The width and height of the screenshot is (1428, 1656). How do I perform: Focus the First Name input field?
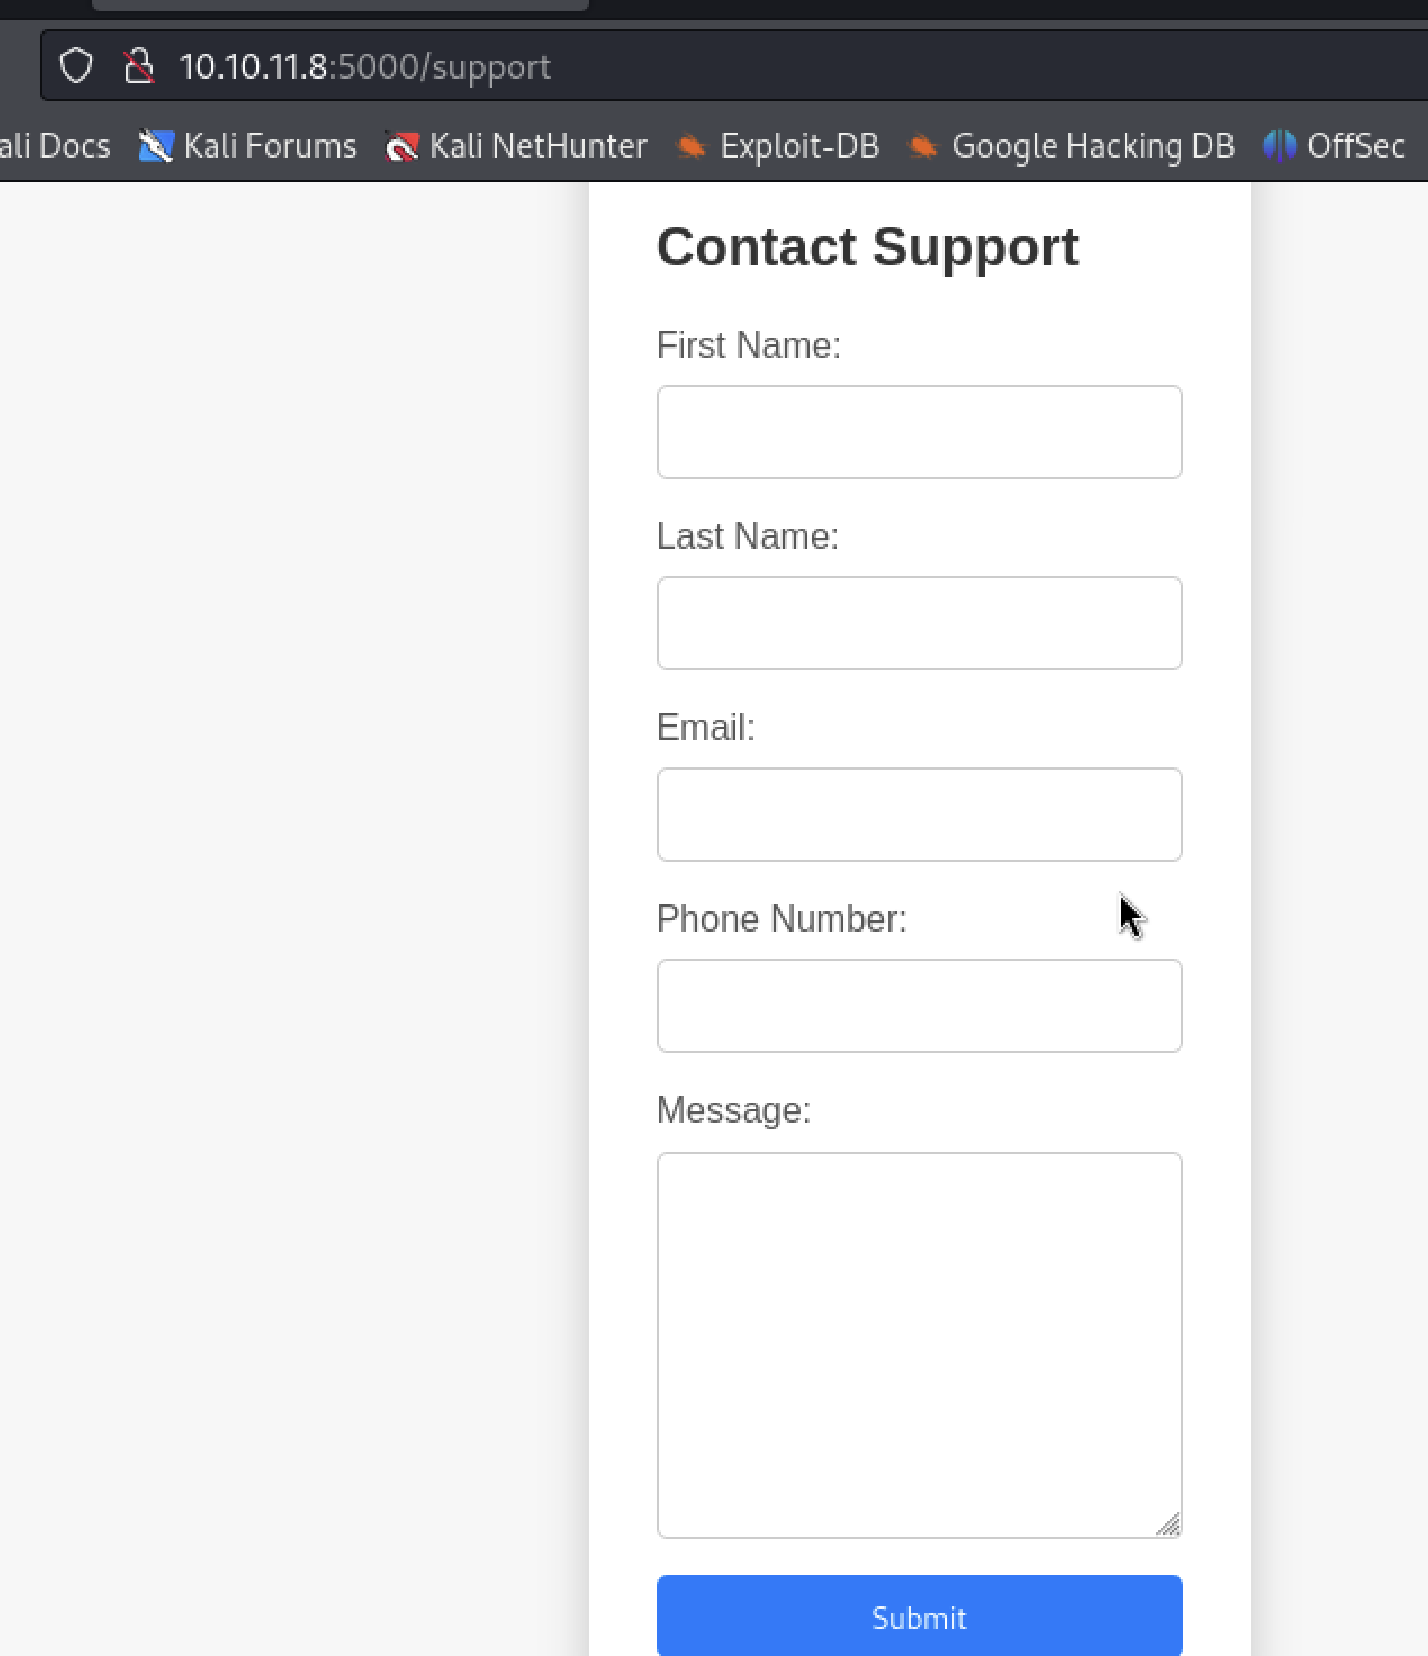(919, 432)
